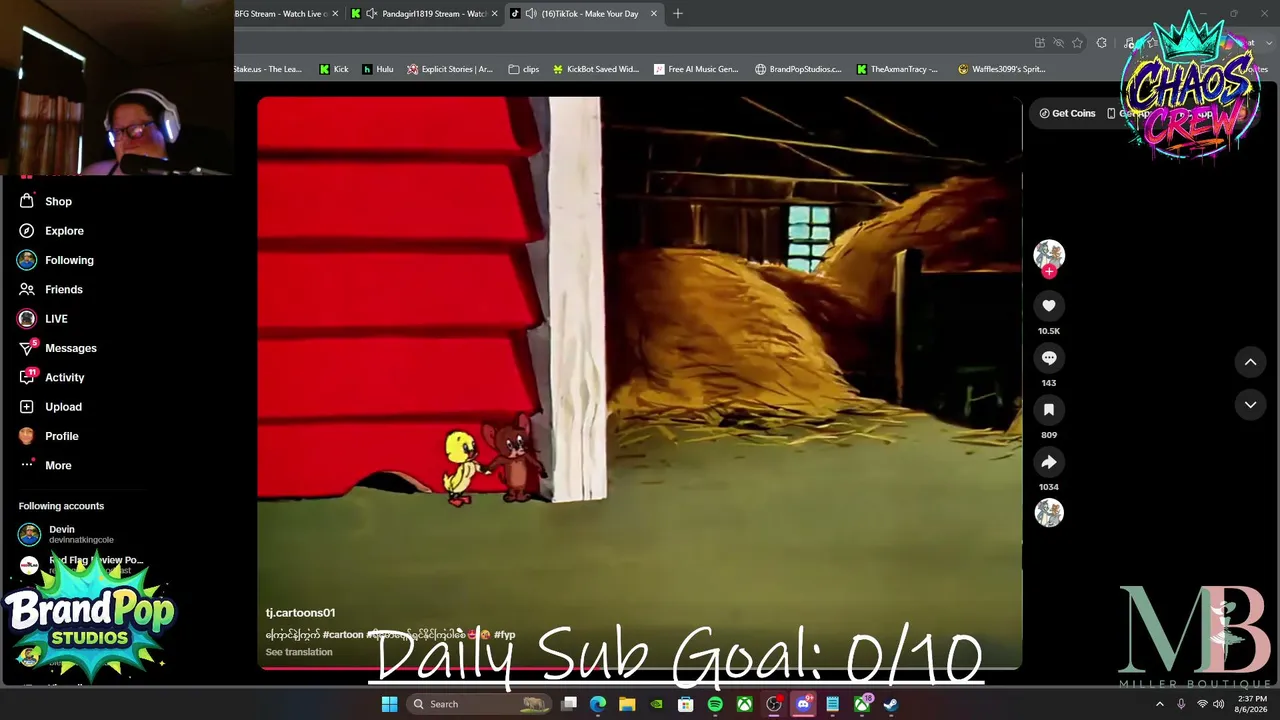Screen dimensions: 1280x720
Task: Open the sound disc below the share count
Action: pyautogui.click(x=1048, y=513)
